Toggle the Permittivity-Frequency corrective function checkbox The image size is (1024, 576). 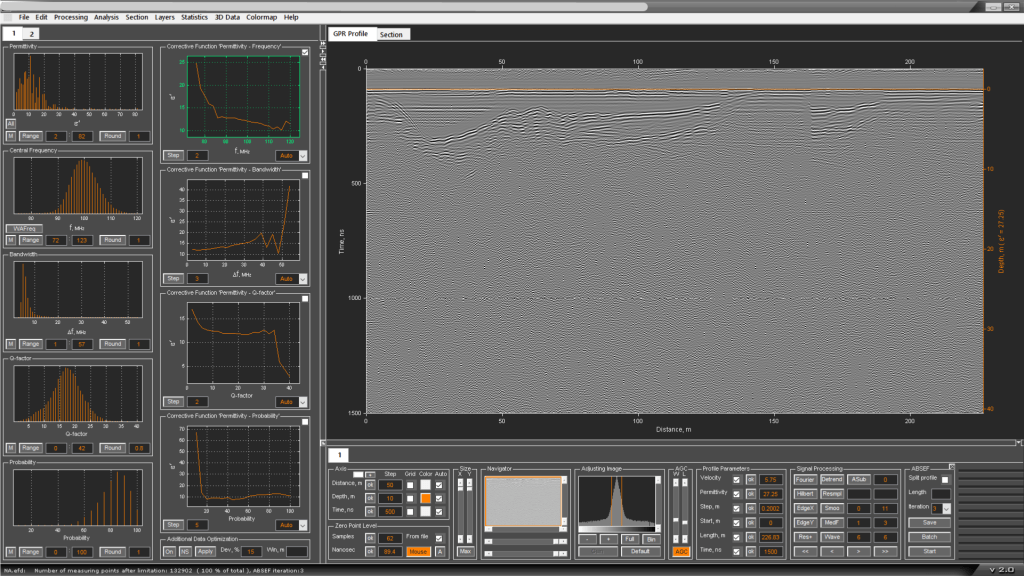click(305, 52)
